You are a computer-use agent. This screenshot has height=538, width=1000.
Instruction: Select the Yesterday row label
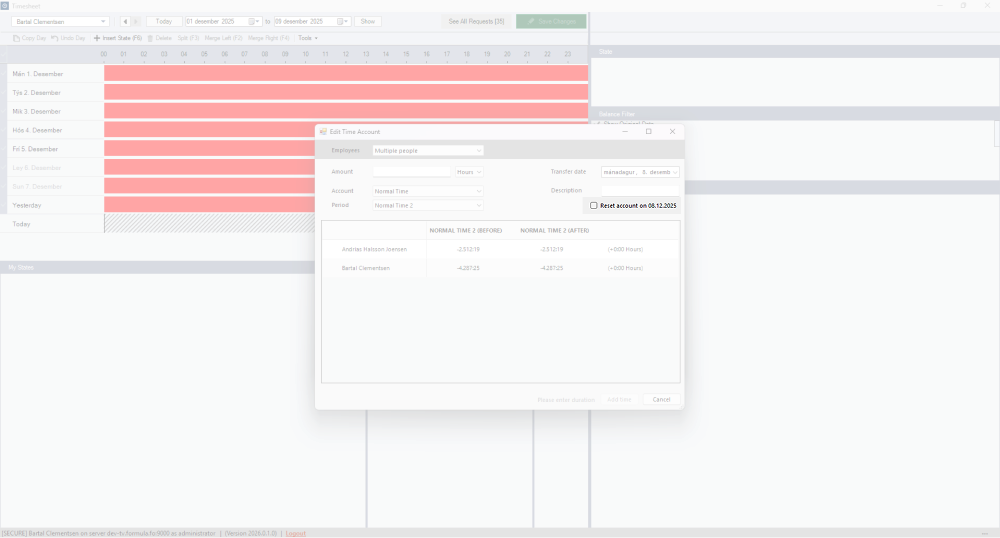27,206
